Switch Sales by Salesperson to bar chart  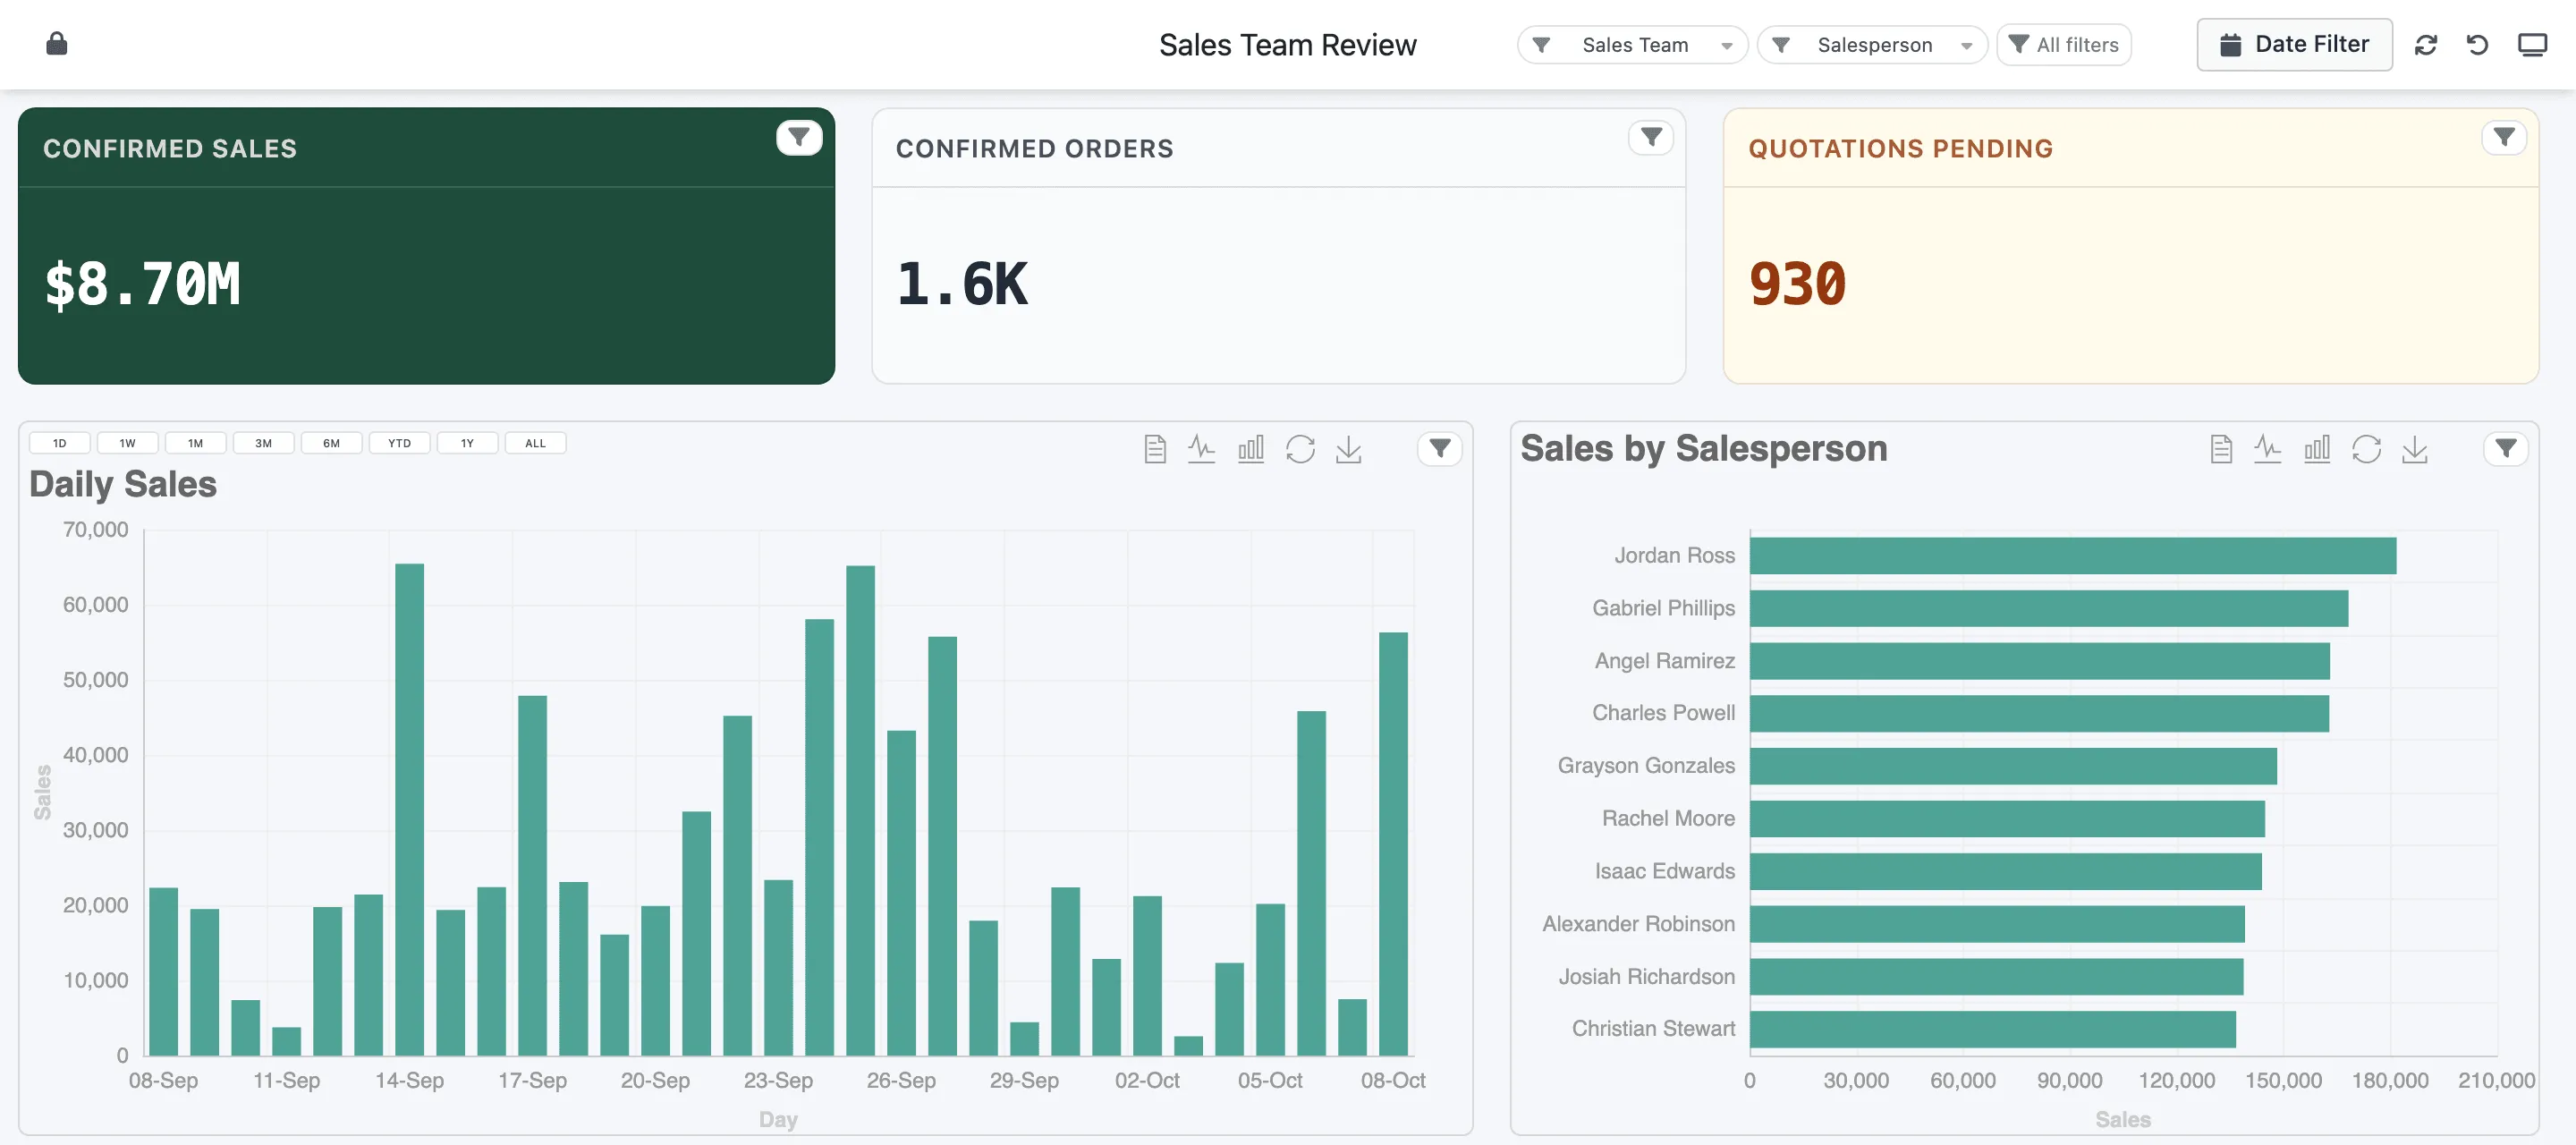pyautogui.click(x=2317, y=449)
